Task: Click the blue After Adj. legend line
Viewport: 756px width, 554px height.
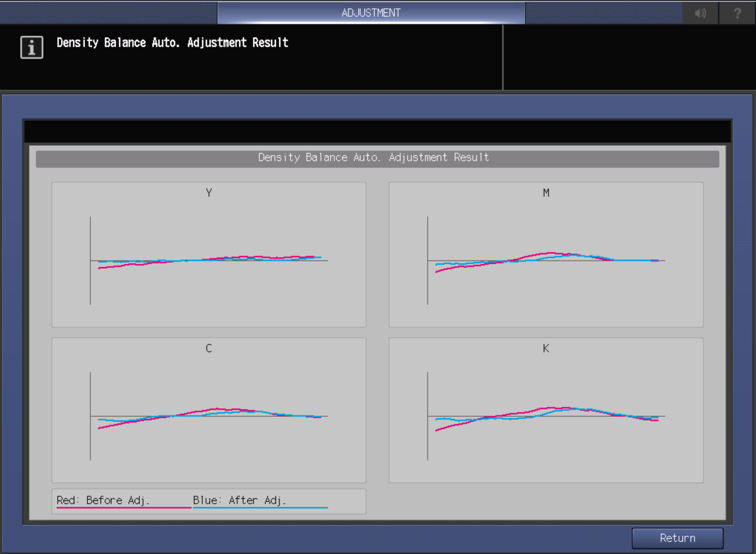Action: coord(260,508)
